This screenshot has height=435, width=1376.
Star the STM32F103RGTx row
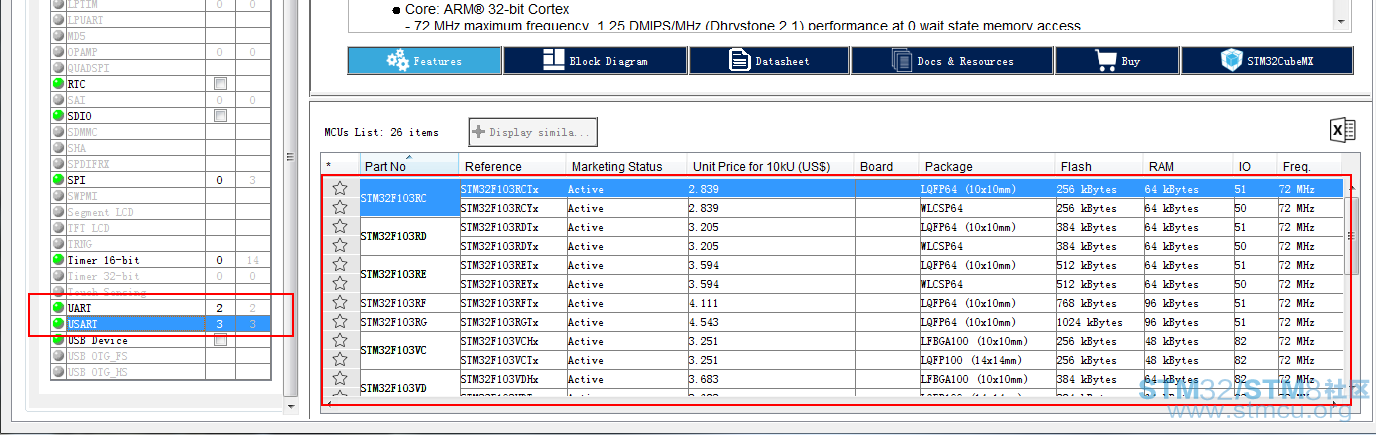[340, 321]
